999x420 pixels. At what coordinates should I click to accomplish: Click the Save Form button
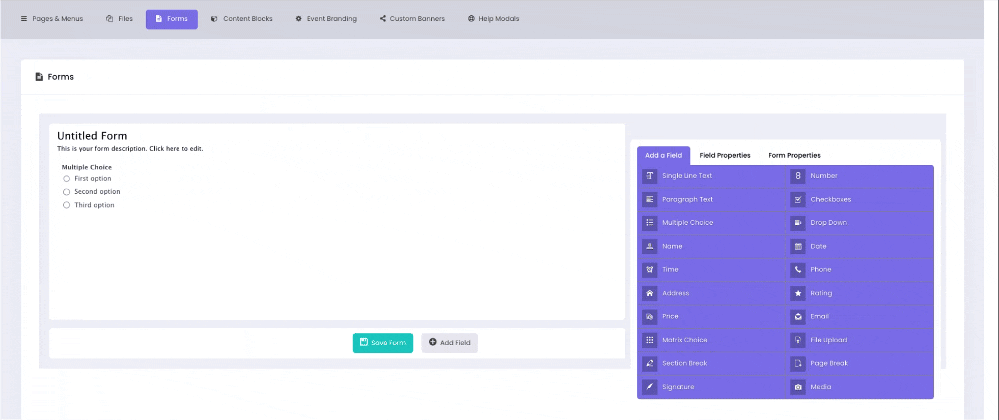click(x=382, y=343)
